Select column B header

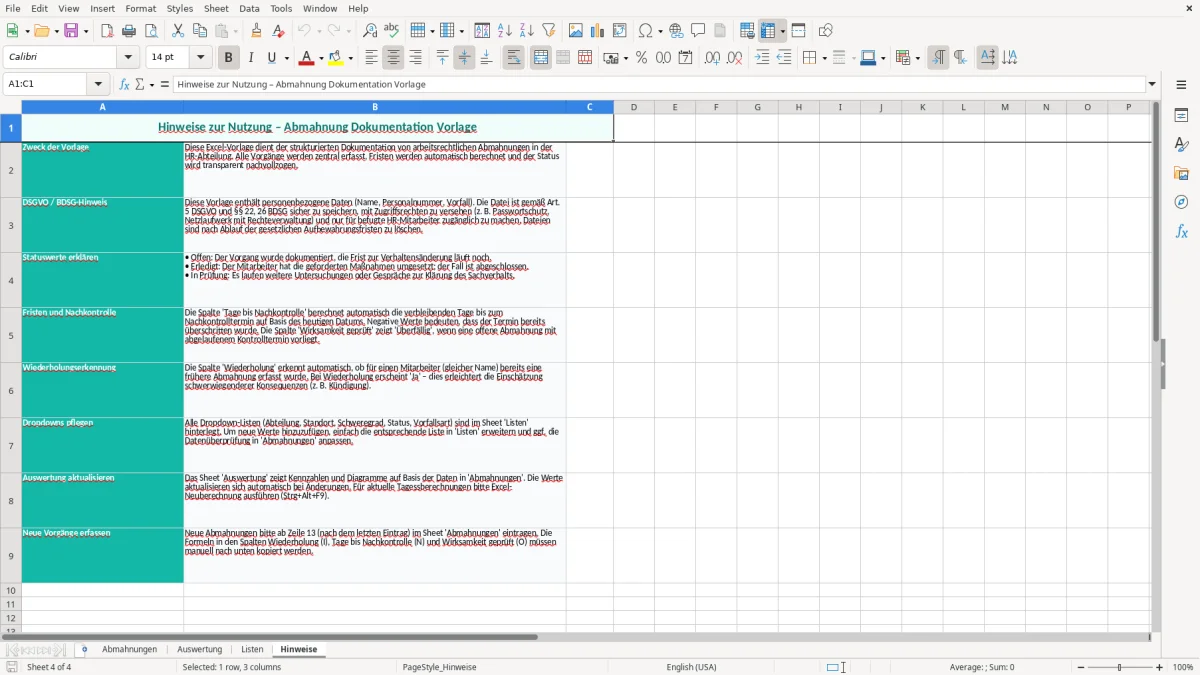375,107
